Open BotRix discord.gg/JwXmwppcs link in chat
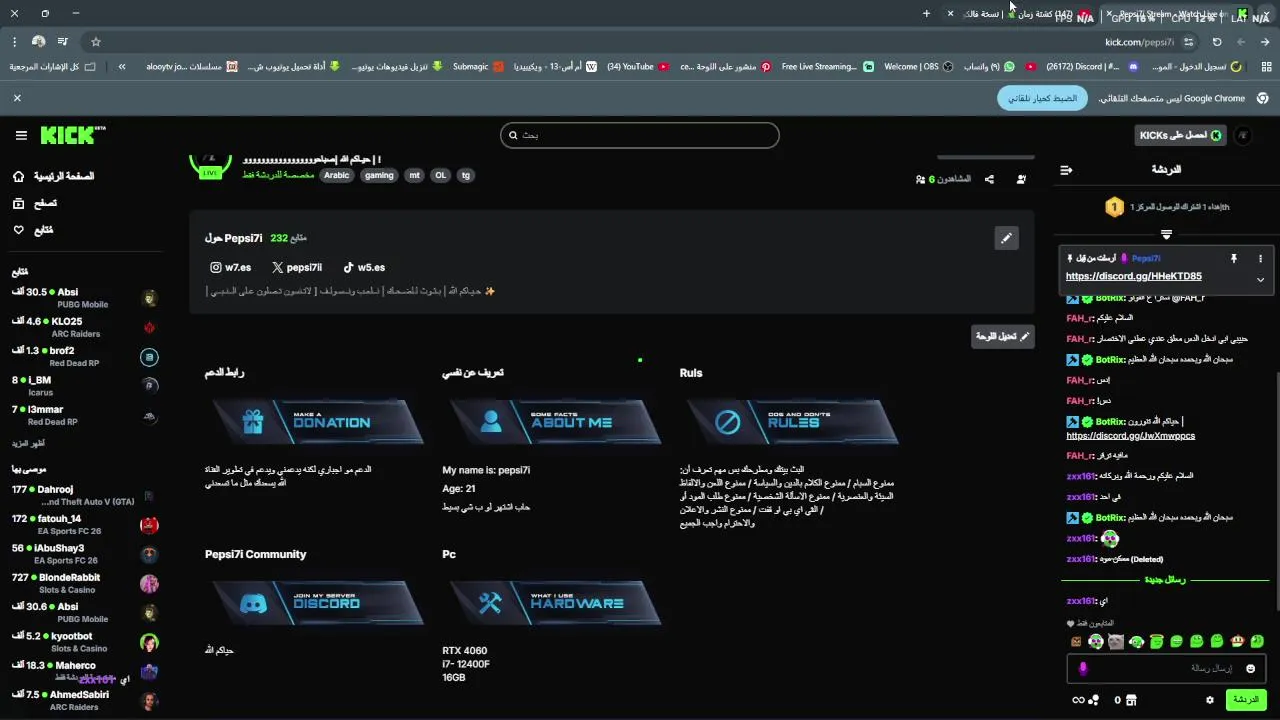Screen dimensions: 1280x720 1130,436
